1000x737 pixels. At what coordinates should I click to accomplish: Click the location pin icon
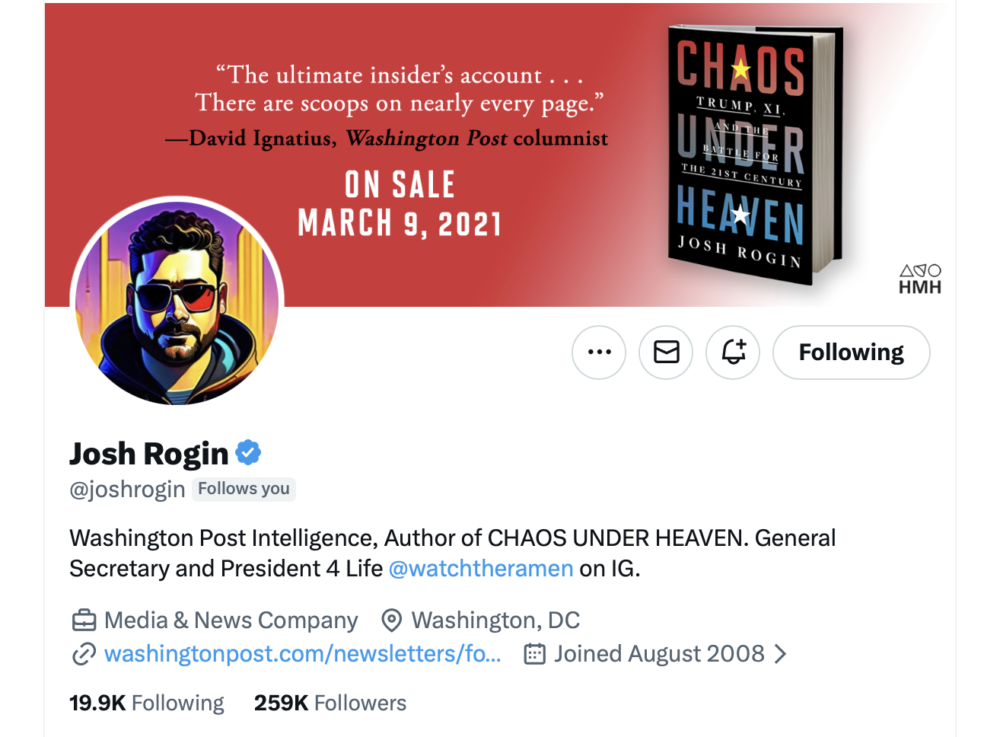tap(392, 621)
